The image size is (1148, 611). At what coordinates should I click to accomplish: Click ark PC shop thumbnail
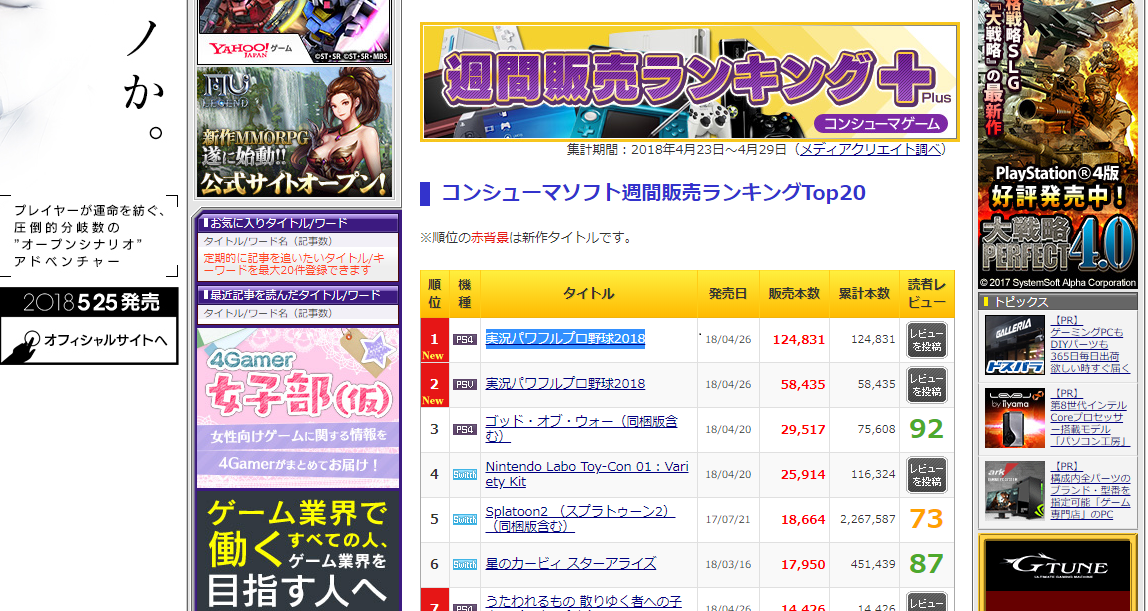(x=1014, y=490)
